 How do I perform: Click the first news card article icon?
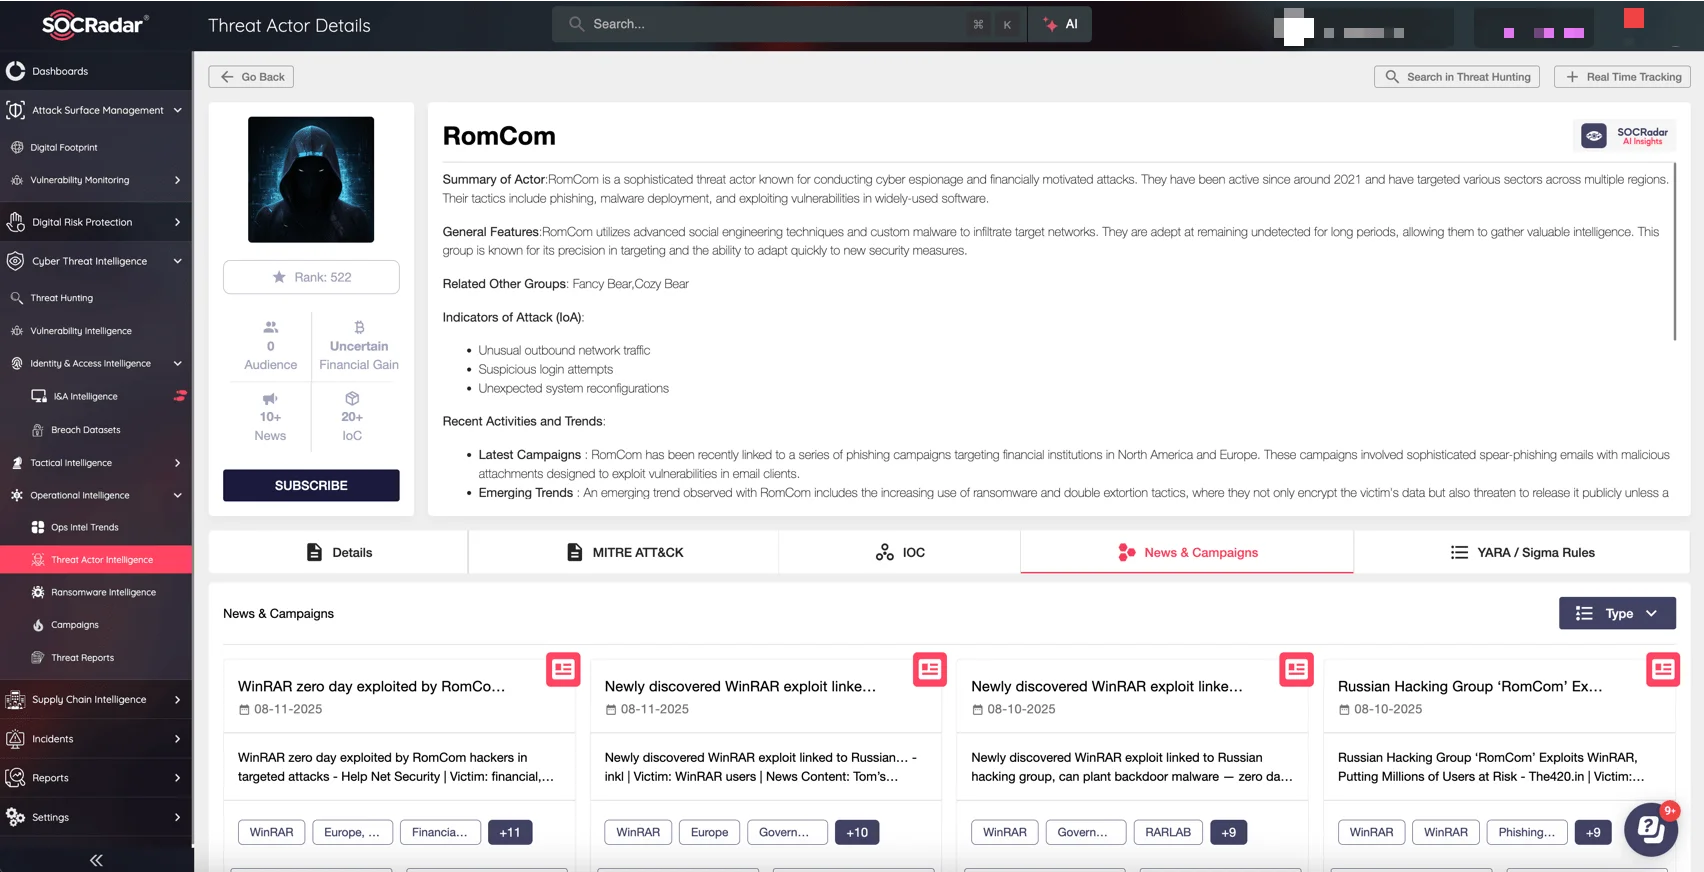click(563, 669)
